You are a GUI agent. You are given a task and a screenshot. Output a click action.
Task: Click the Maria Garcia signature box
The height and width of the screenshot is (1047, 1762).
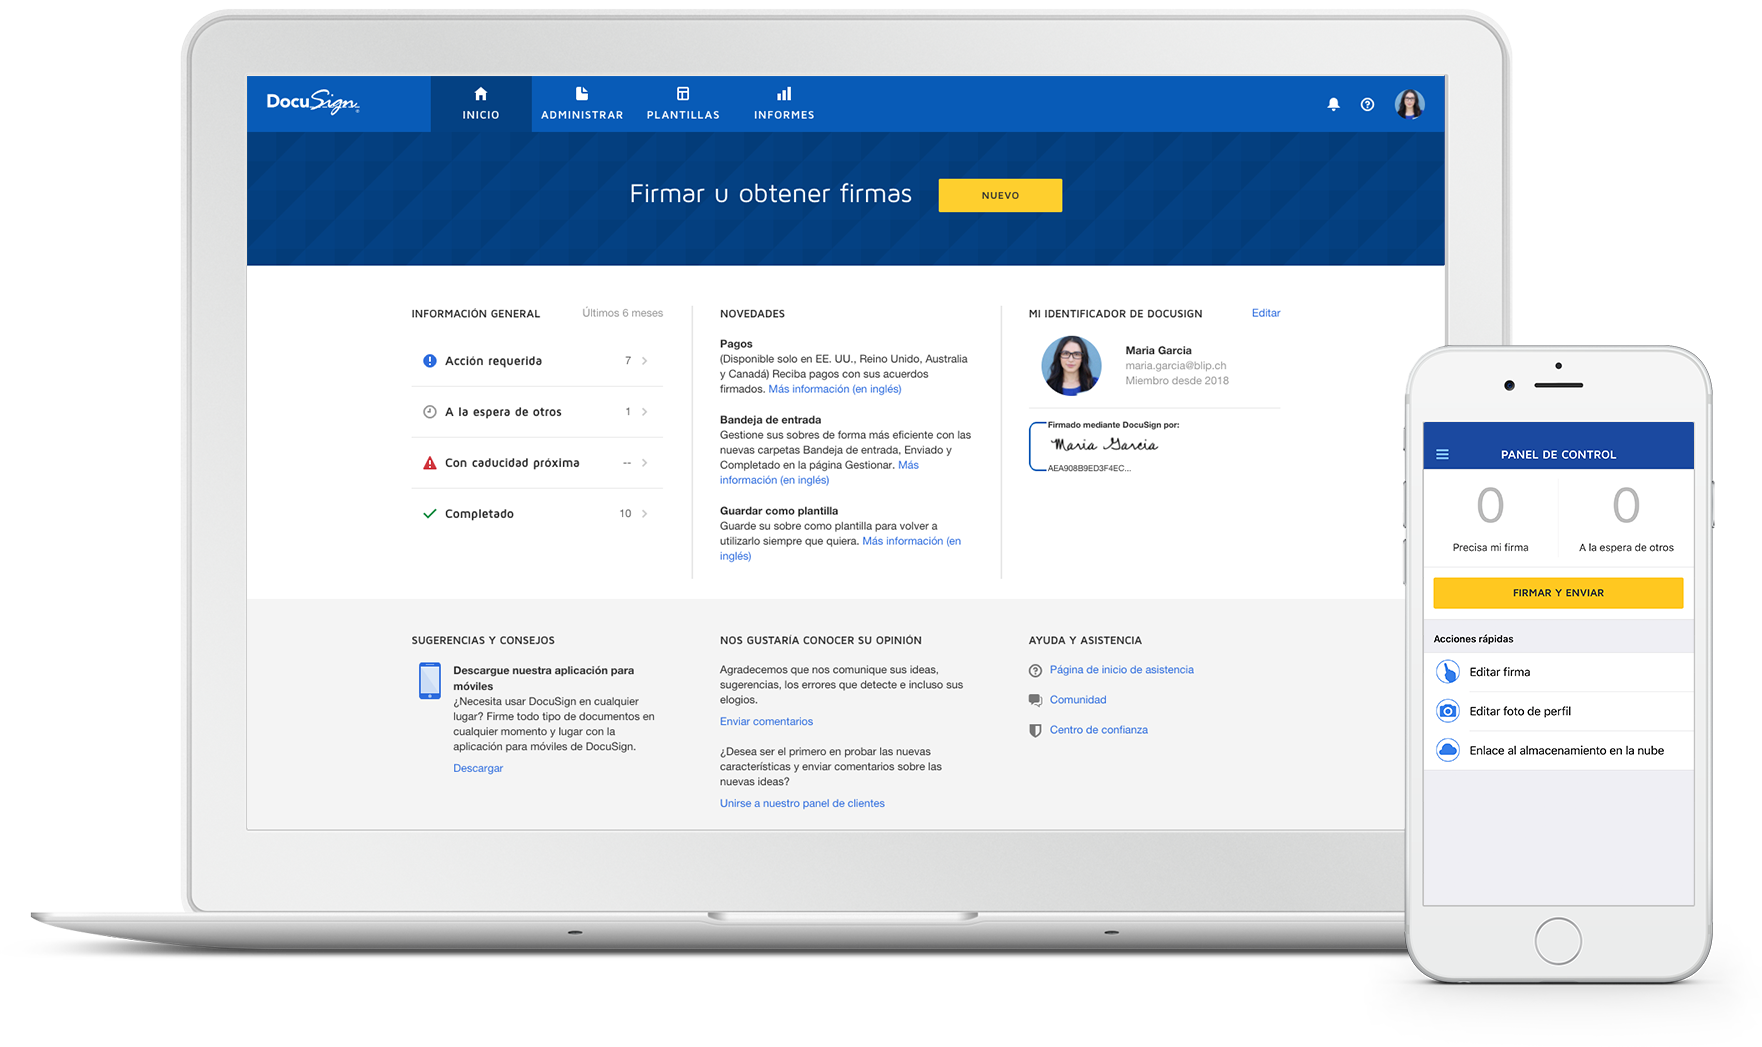pos(1104,446)
